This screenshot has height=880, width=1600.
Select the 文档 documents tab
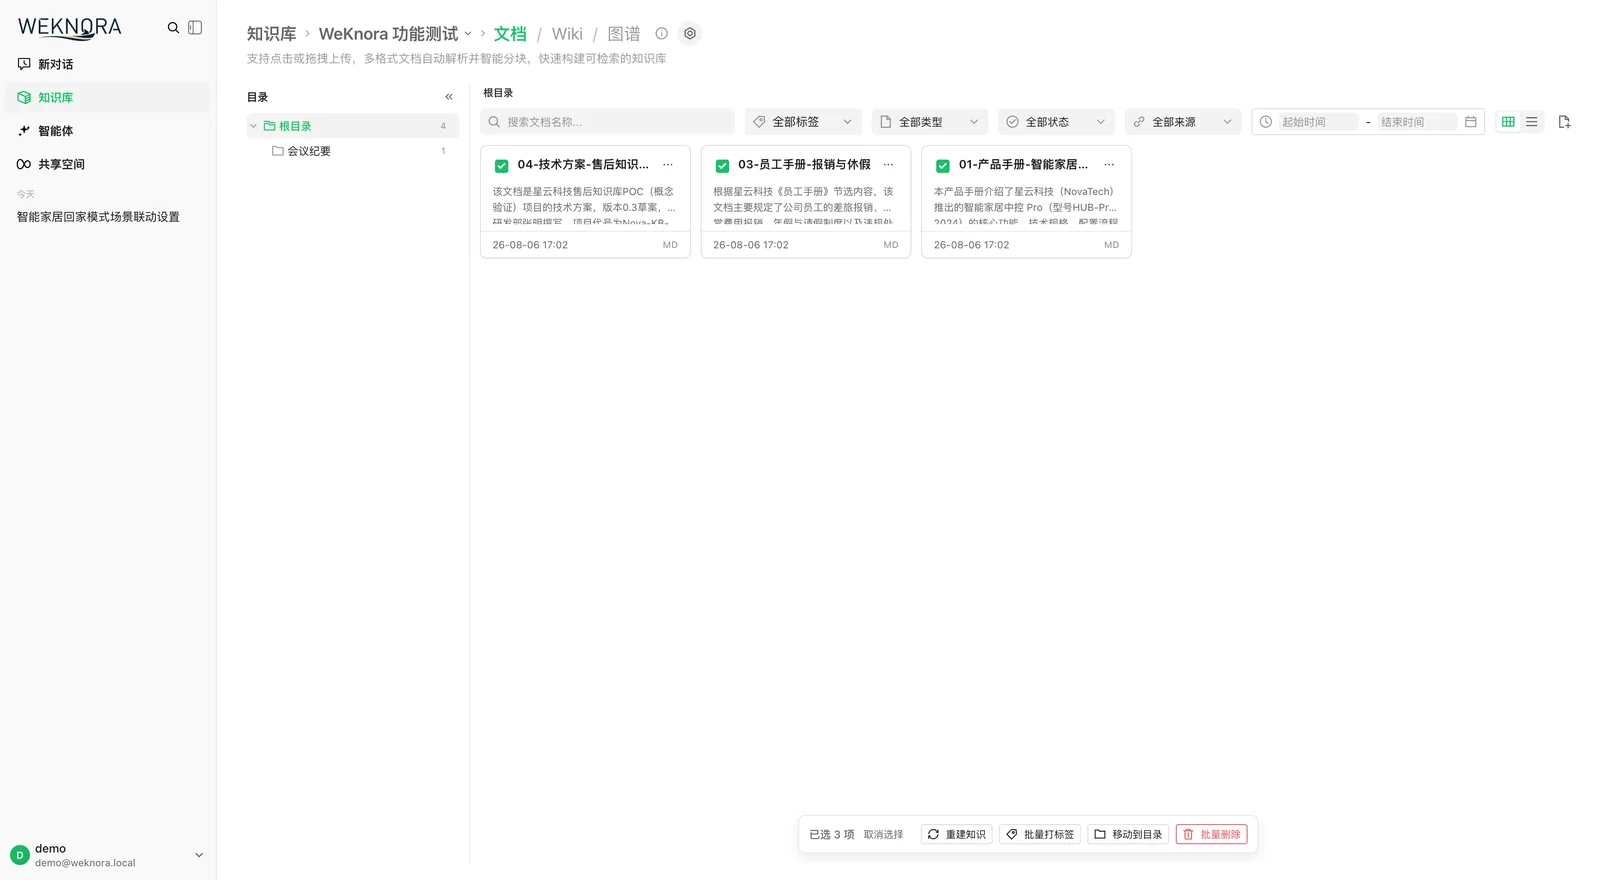510,34
